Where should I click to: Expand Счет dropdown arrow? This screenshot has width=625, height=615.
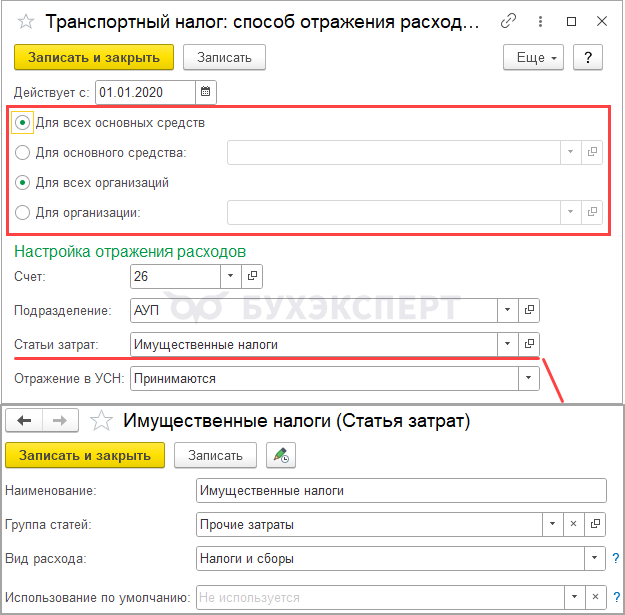[x=231, y=276]
